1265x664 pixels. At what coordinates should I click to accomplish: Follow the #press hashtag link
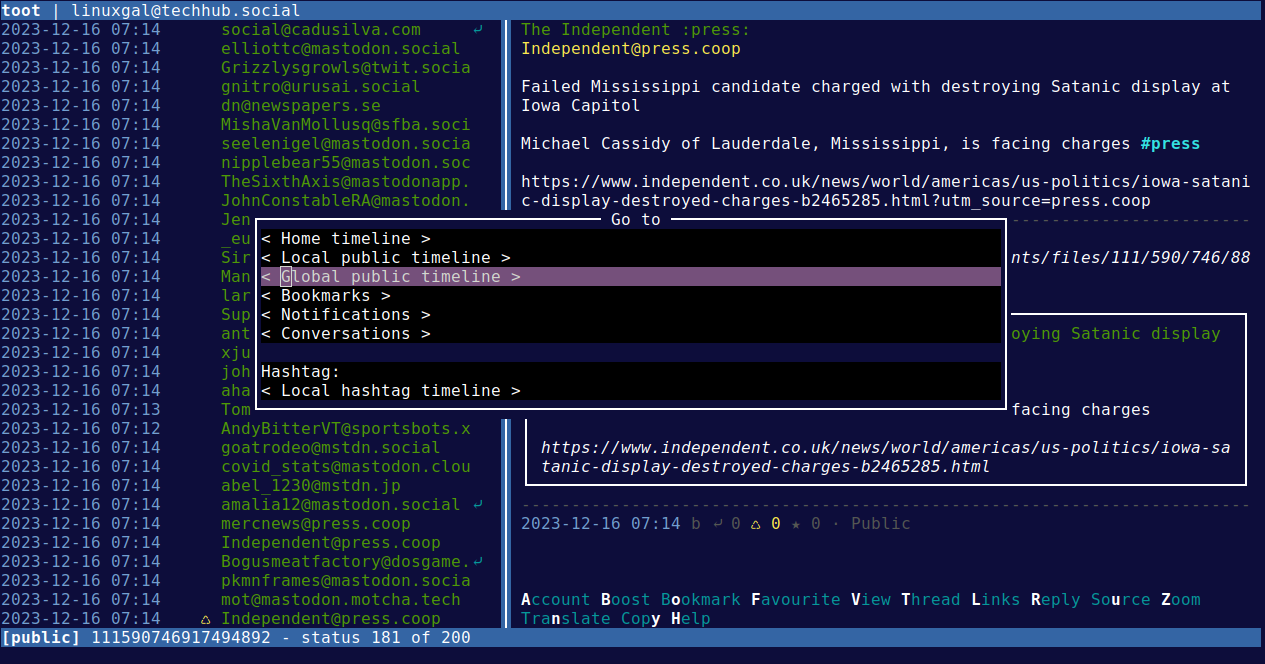pos(1170,143)
